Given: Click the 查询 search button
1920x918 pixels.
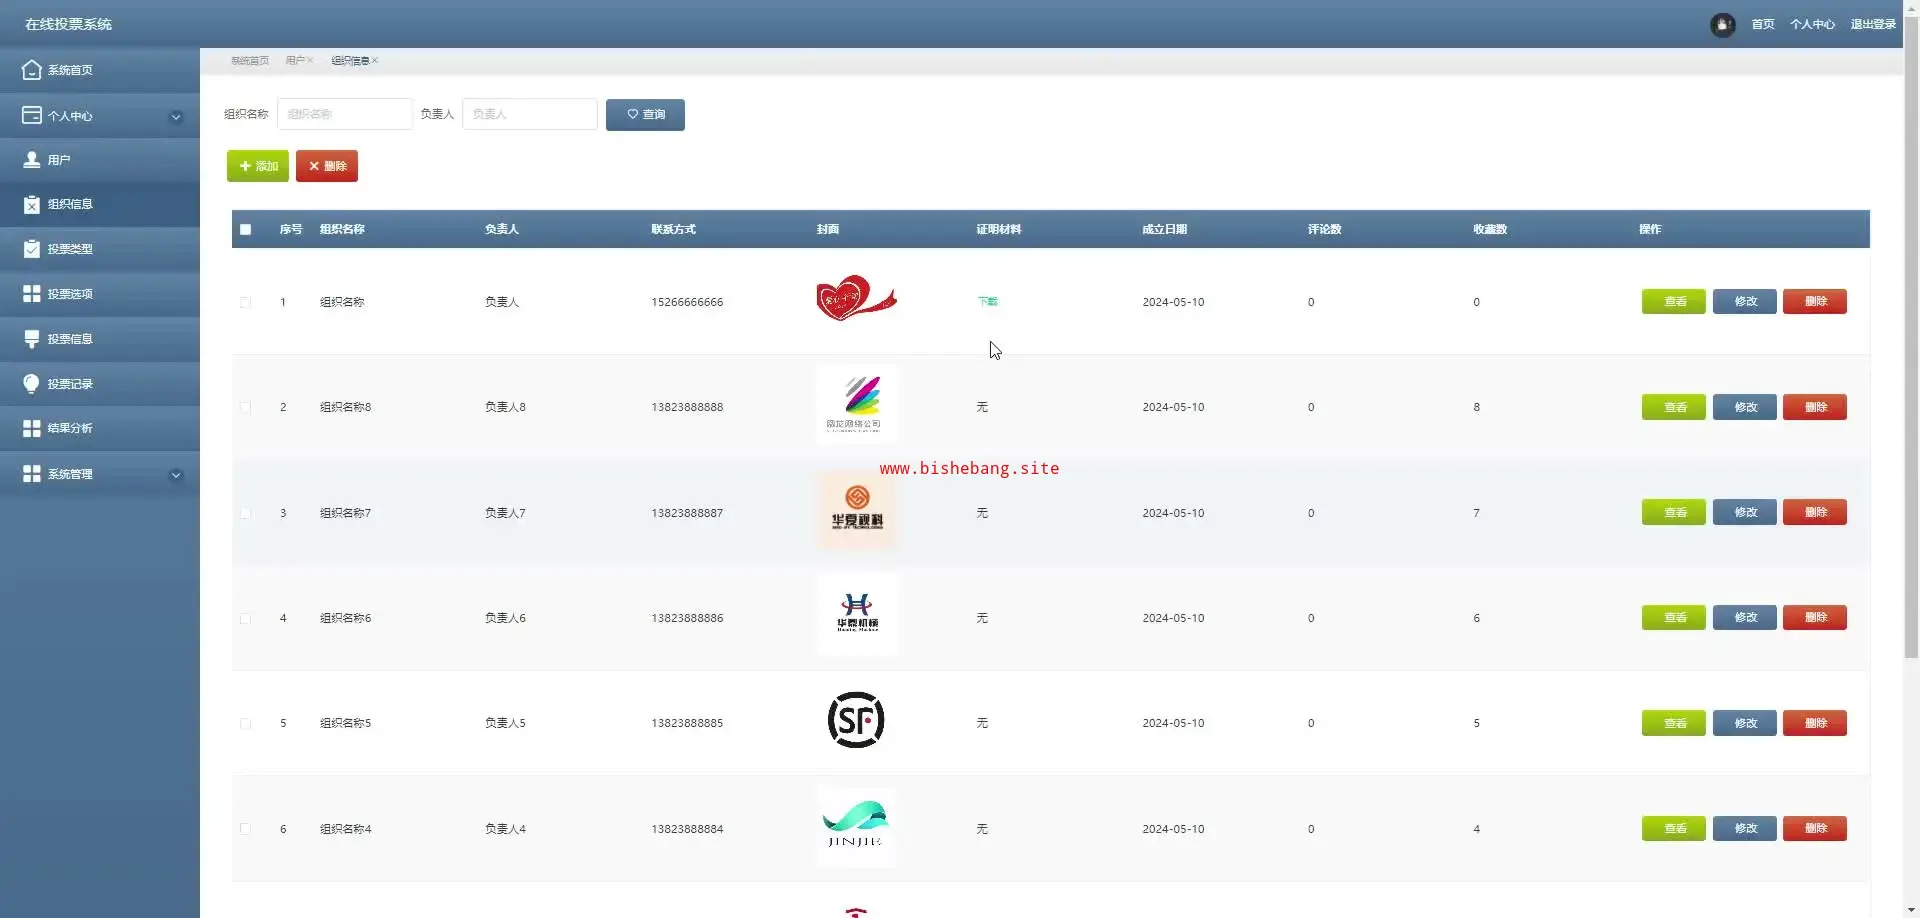Looking at the screenshot, I should click(645, 115).
